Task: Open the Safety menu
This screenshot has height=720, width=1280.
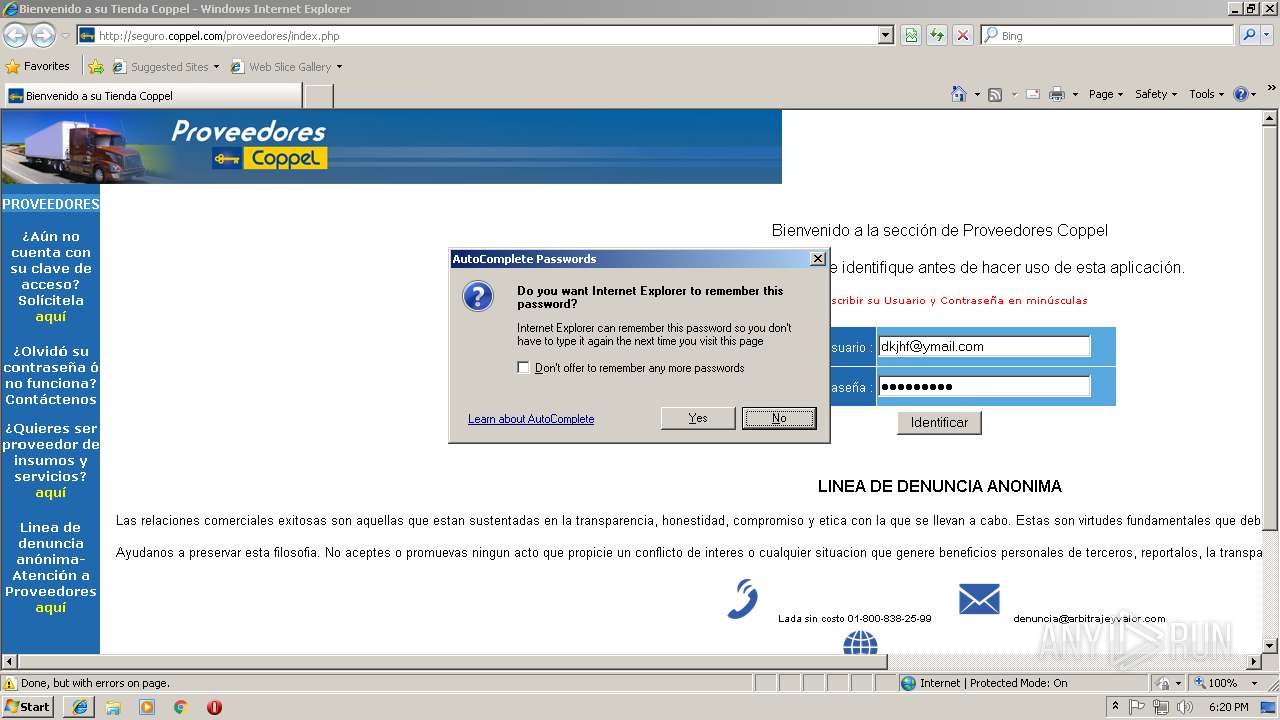Action: (x=1156, y=94)
